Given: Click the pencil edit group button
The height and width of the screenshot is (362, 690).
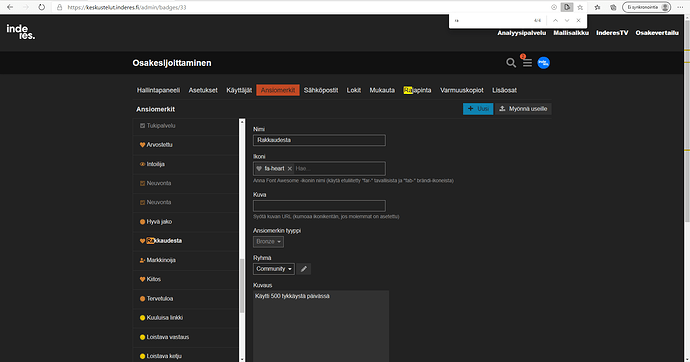Looking at the screenshot, I should (x=304, y=269).
